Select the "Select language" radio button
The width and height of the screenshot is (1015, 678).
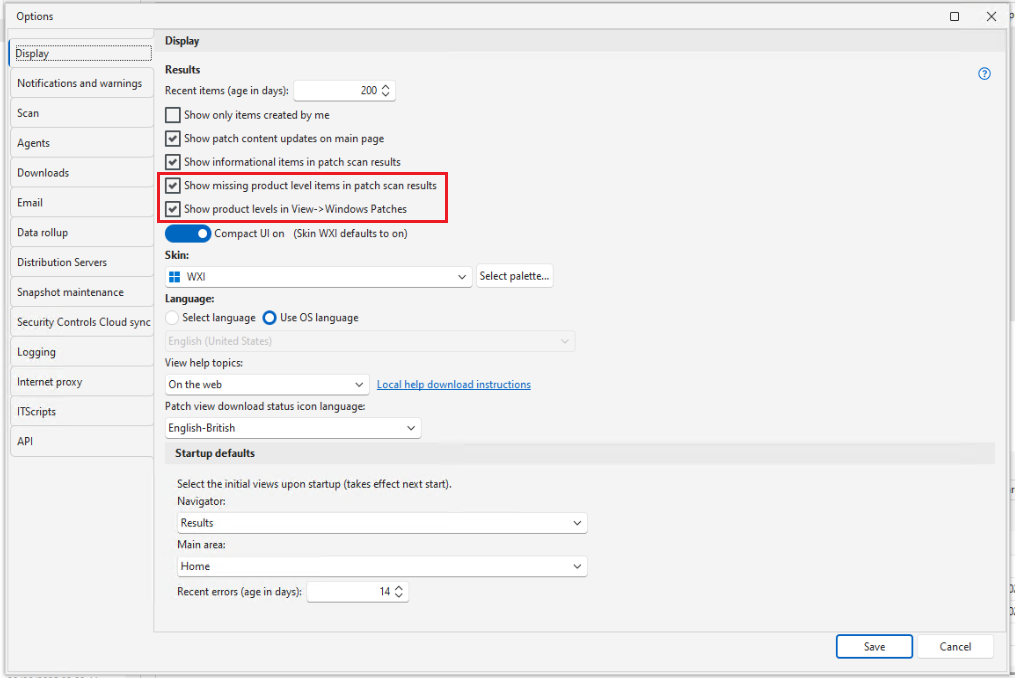pyautogui.click(x=173, y=317)
